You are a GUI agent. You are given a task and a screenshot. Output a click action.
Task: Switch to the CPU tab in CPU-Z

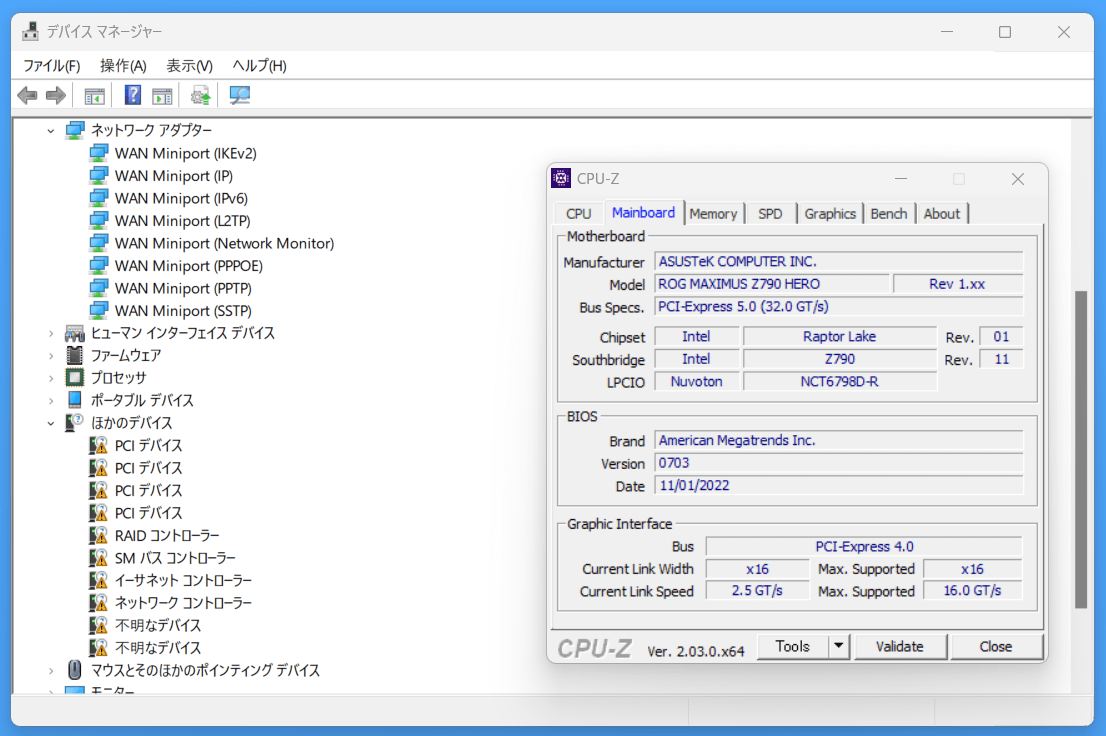pos(578,214)
